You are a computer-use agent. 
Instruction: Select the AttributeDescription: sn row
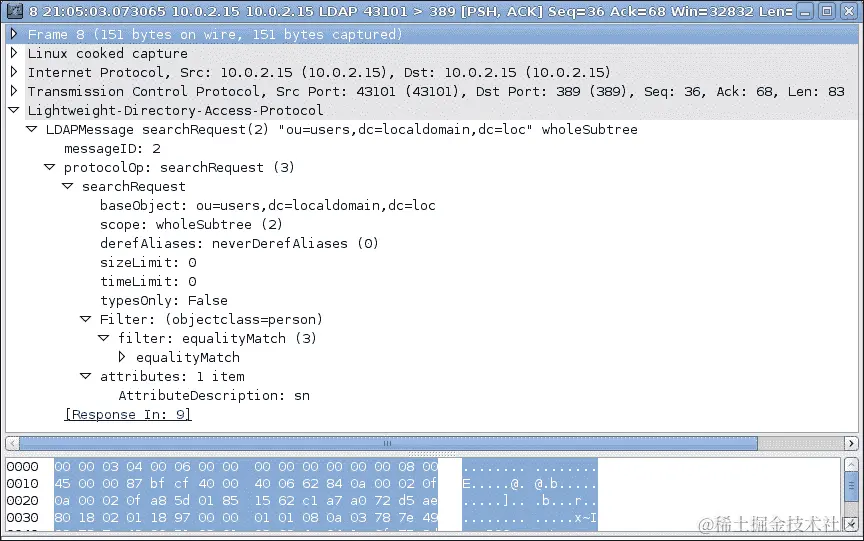click(214, 396)
